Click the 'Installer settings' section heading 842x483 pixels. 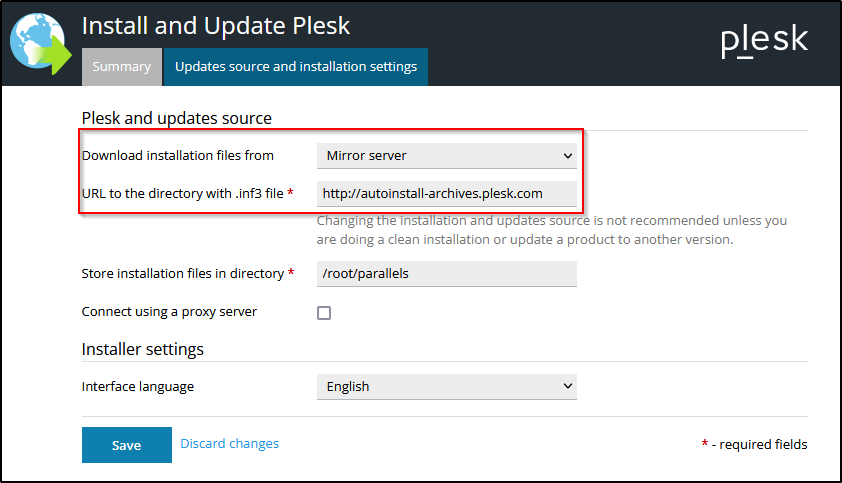click(142, 349)
